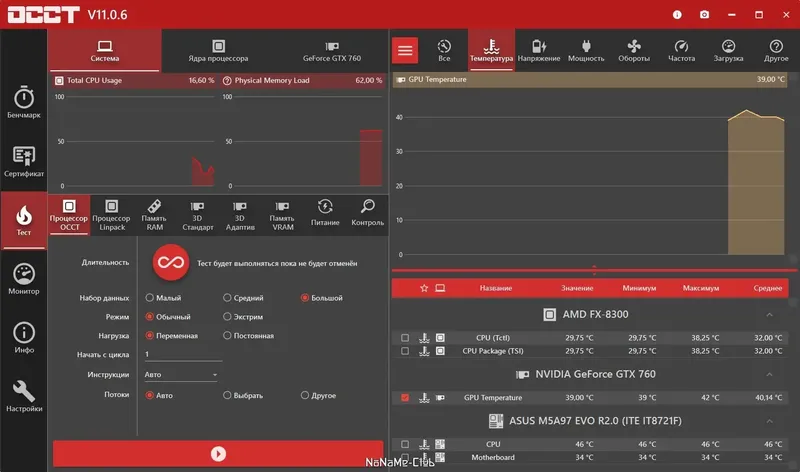Select the 3D Стандарт test

tap(197, 215)
